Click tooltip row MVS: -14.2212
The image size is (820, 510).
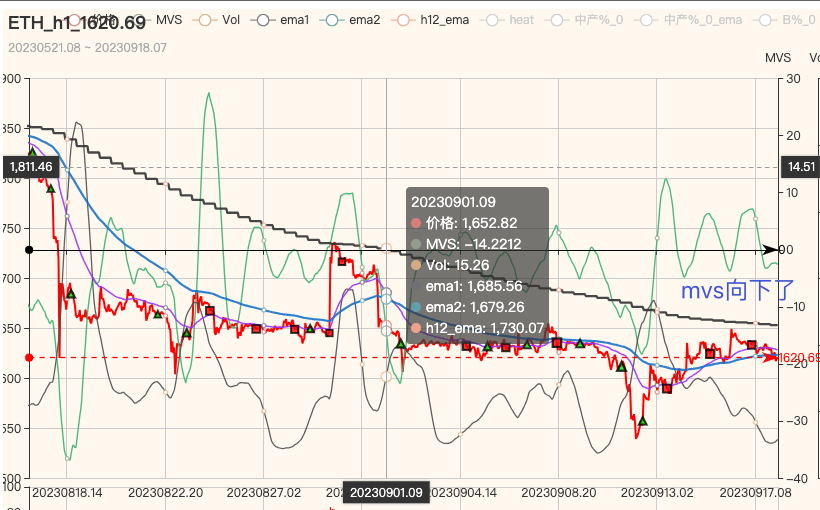(466, 244)
